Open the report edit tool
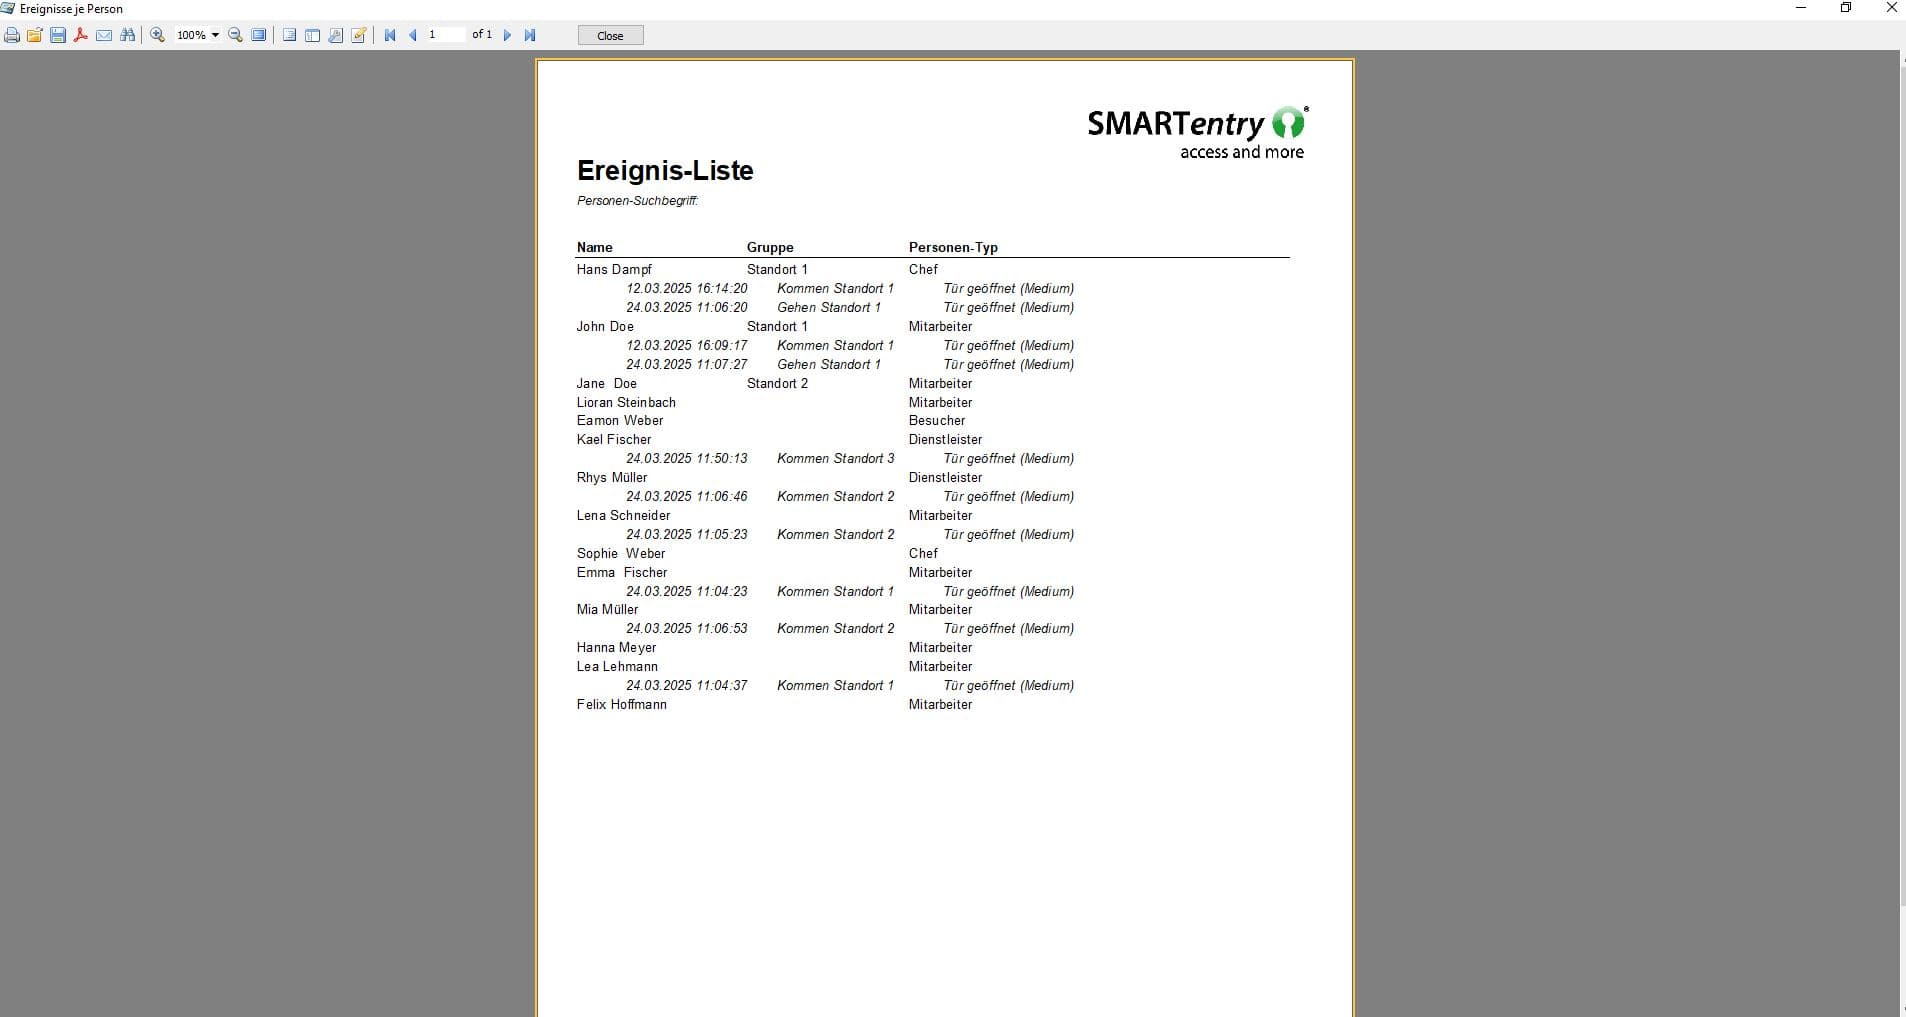1906x1017 pixels. click(357, 35)
